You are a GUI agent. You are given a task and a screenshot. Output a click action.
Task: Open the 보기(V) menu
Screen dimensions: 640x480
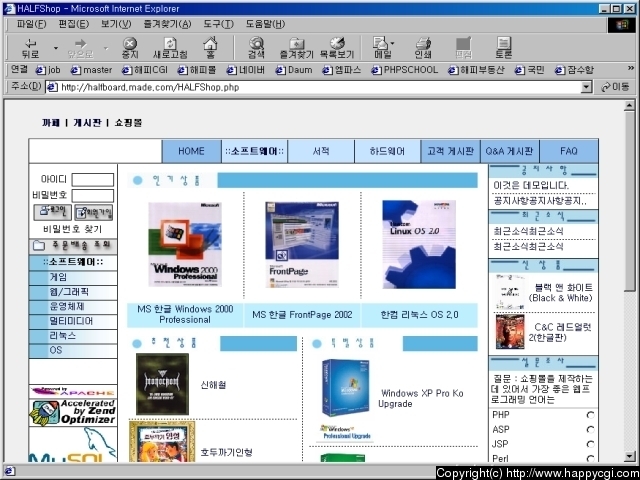tap(116, 24)
